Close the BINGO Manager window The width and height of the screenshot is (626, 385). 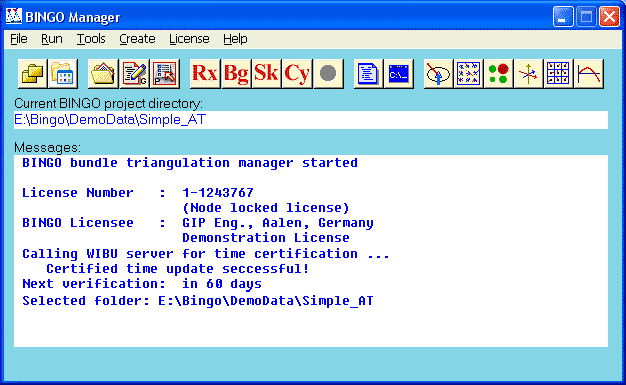609,17
